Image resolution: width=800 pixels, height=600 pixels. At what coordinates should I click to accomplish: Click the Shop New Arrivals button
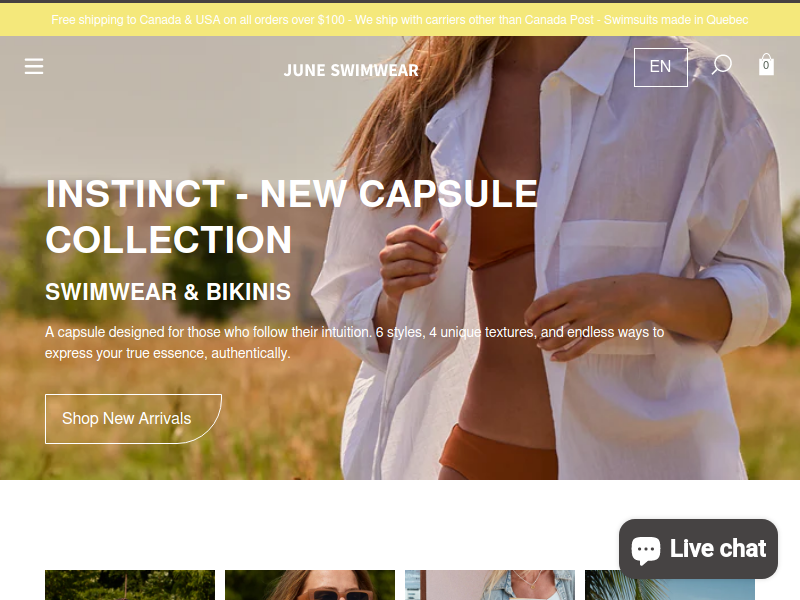[x=133, y=419]
